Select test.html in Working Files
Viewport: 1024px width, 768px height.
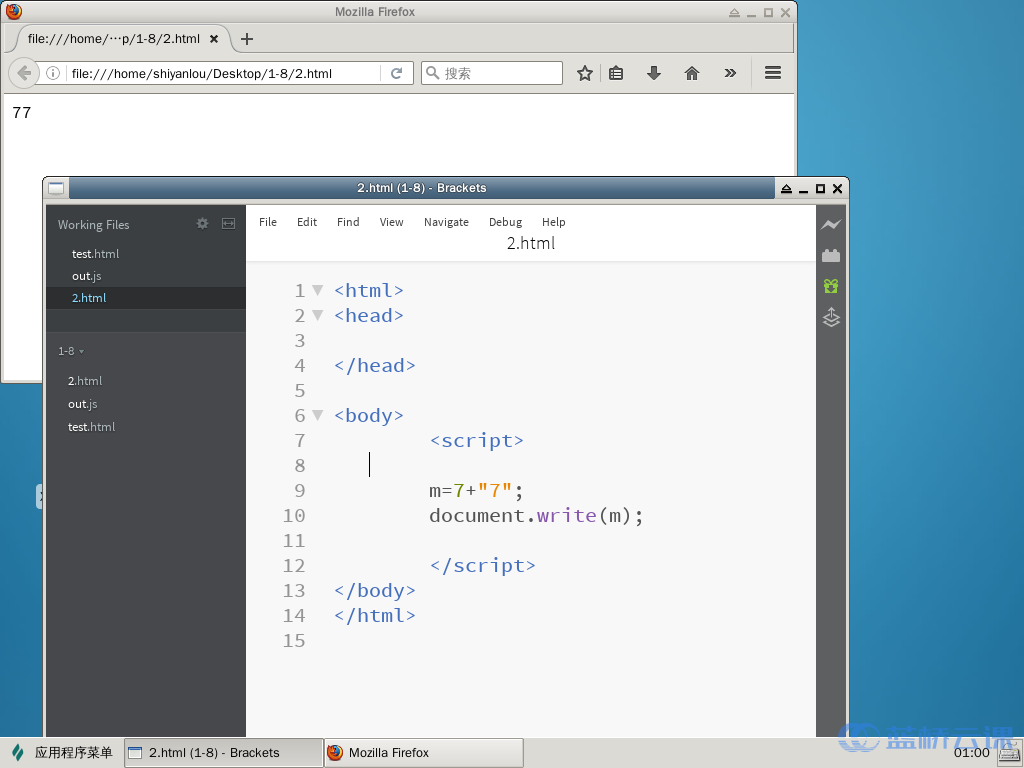coord(95,254)
